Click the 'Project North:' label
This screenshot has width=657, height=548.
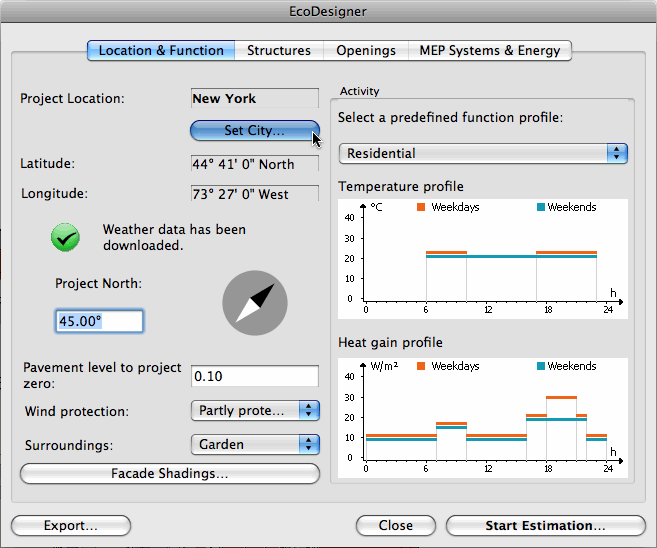click(98, 284)
